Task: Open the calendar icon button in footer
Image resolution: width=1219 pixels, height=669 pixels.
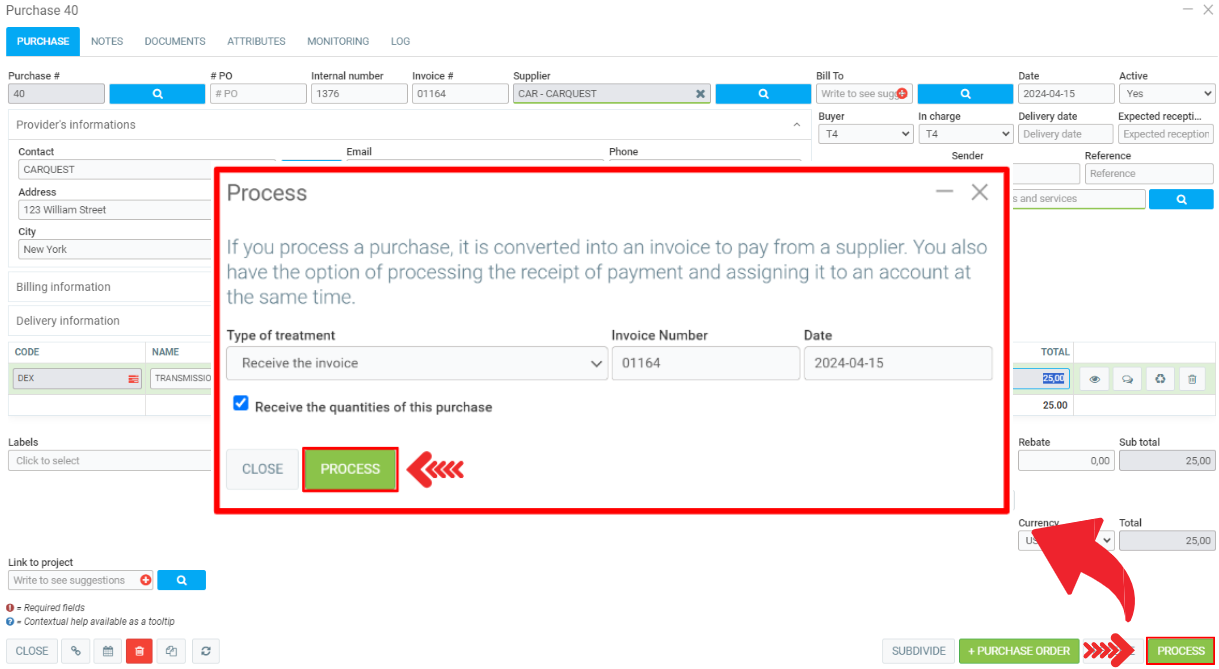Action: 108,651
